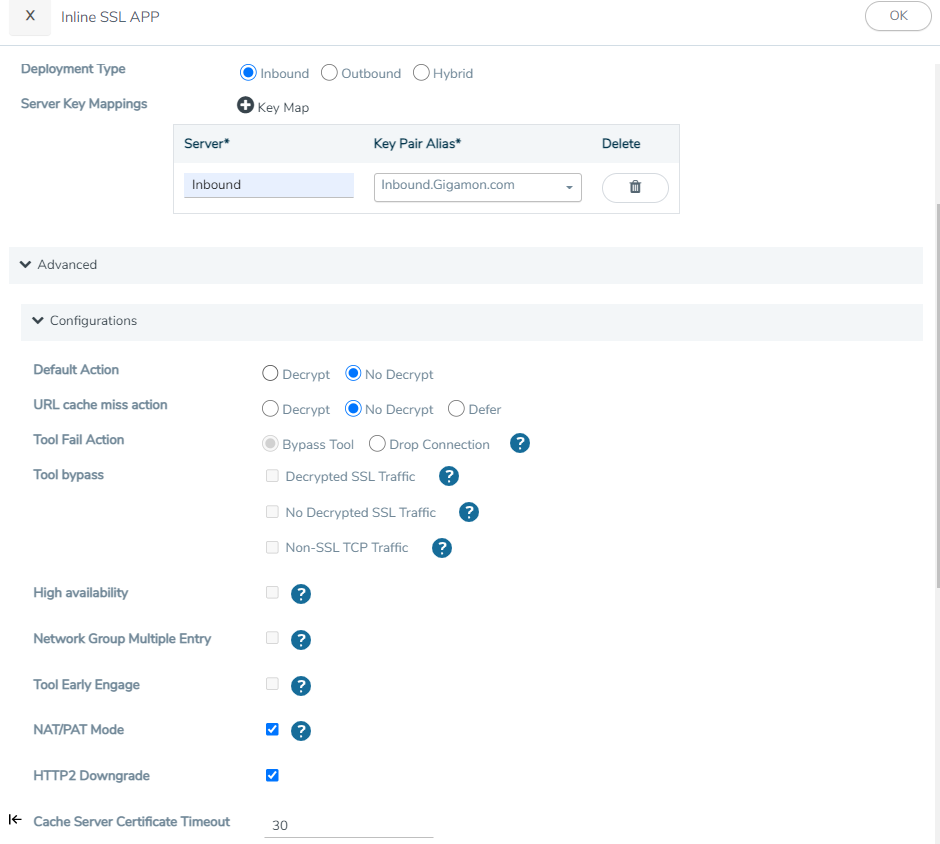
Task: Open the Key Pair Alias dropdown
Action: (x=570, y=188)
